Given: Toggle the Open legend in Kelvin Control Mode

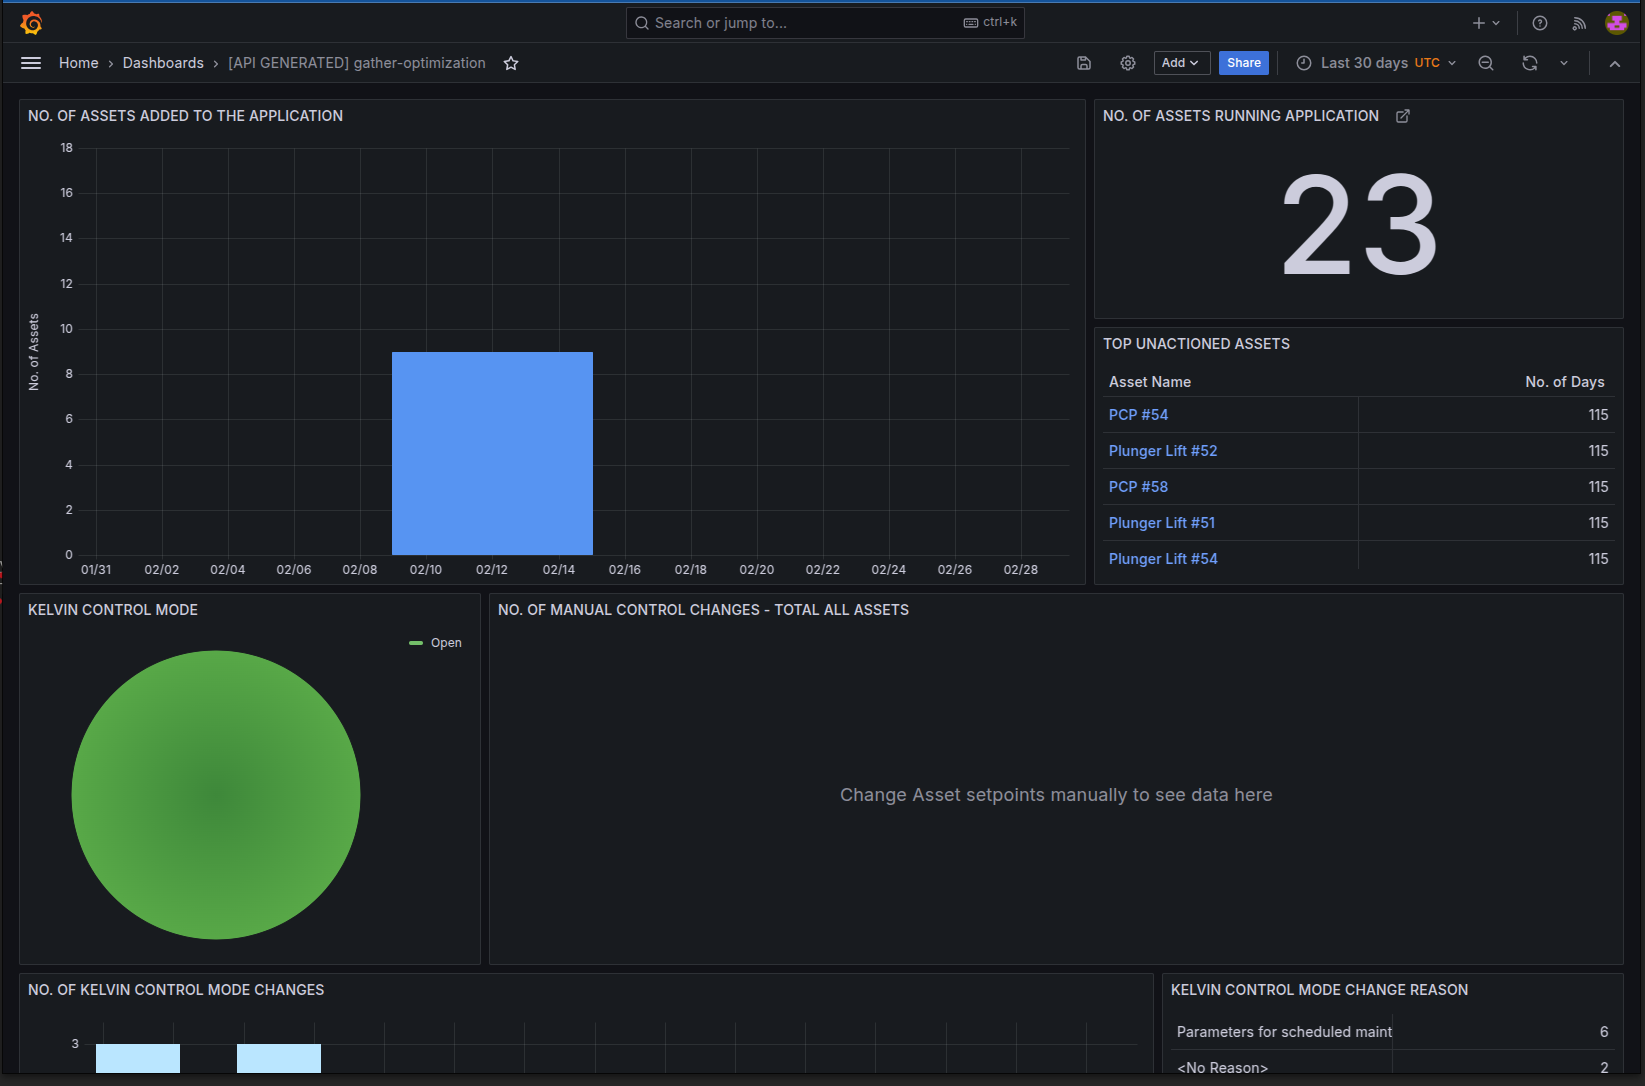Looking at the screenshot, I should point(445,643).
